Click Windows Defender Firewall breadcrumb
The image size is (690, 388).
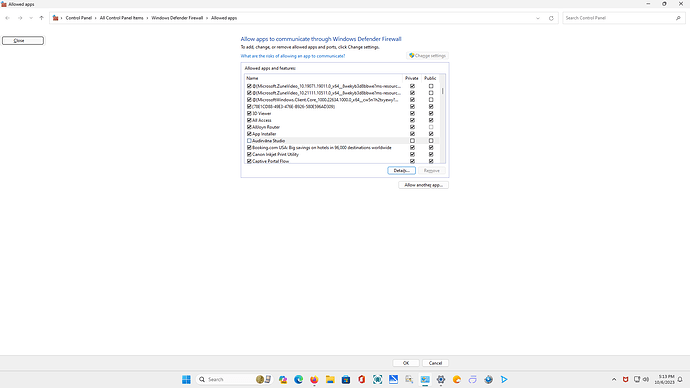(177, 18)
